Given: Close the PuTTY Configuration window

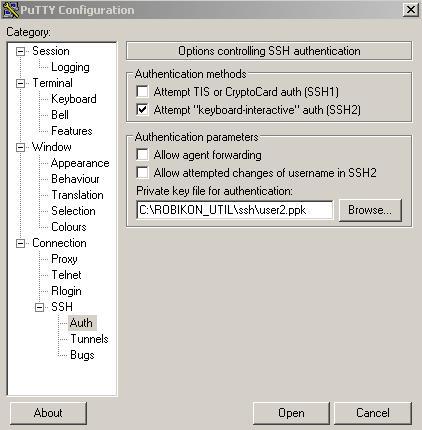Looking at the screenshot, I should point(411,9).
